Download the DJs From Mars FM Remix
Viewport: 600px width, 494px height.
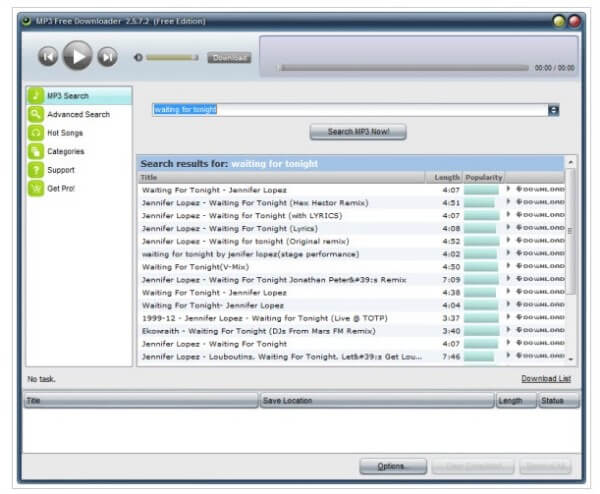pos(540,330)
